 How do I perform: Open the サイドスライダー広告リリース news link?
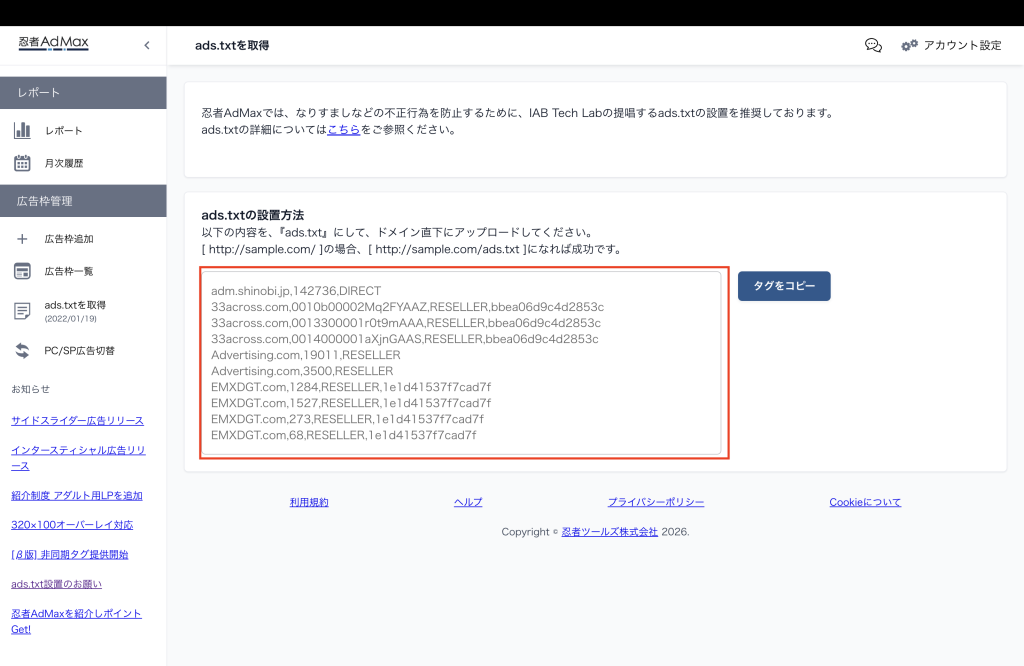point(75,420)
